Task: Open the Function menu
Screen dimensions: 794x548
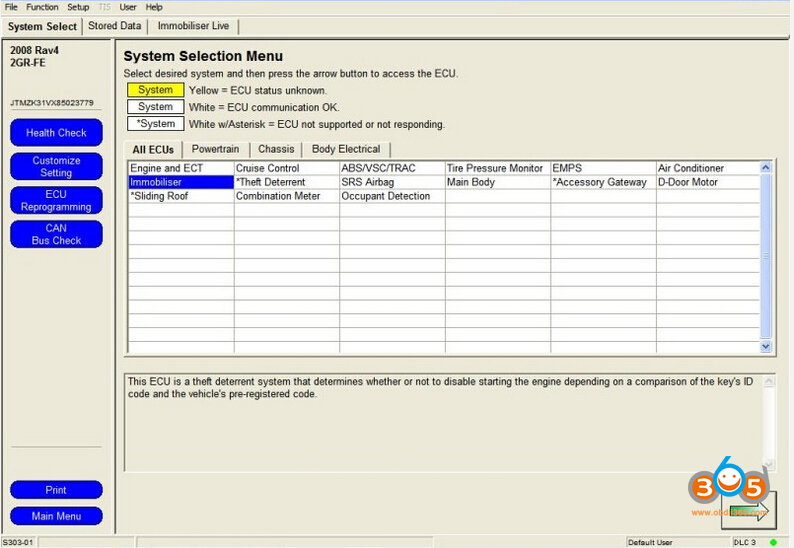Action: 42,7
